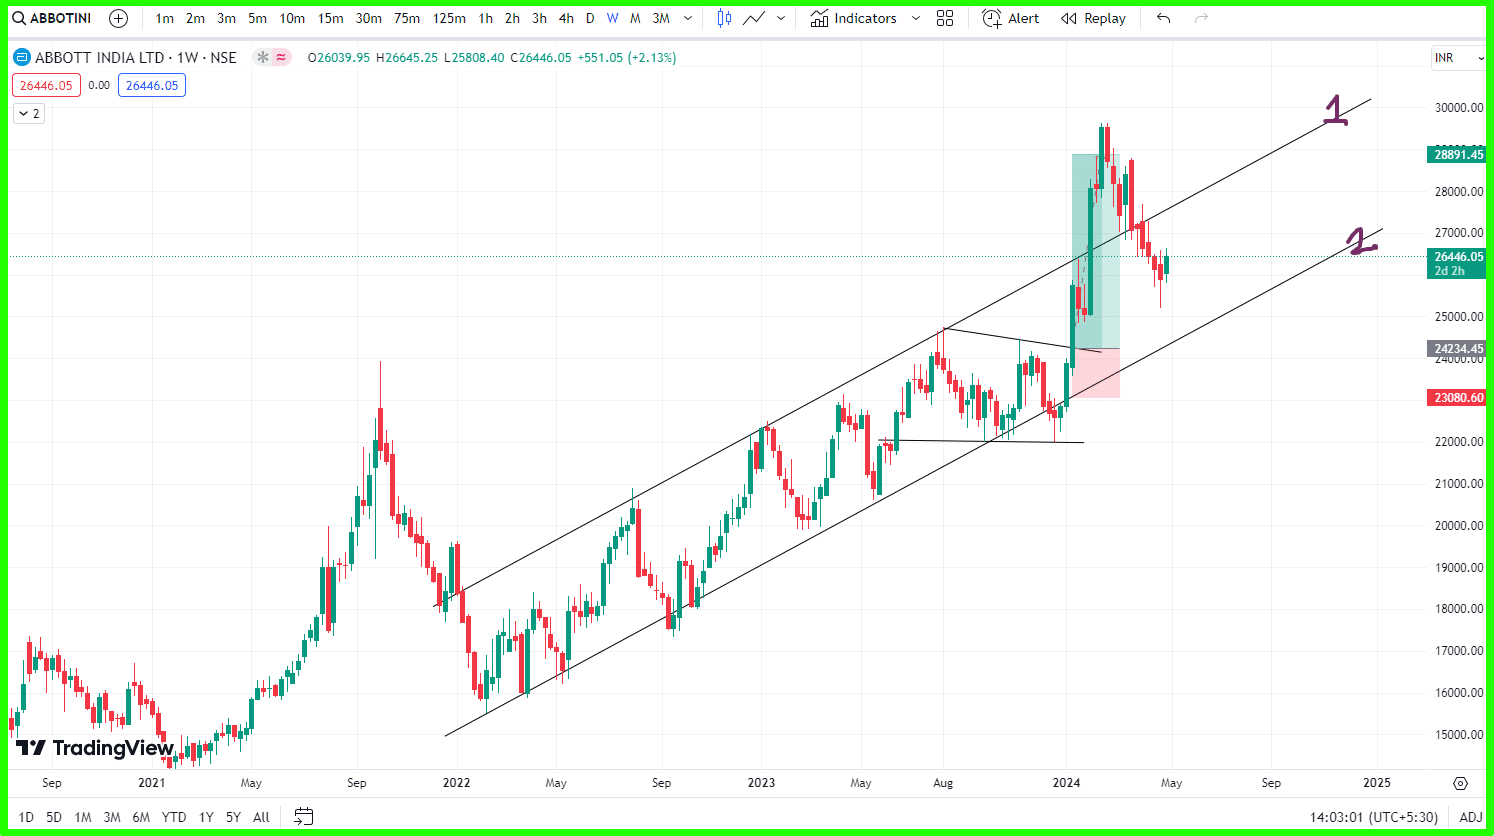
Task: Click time zone 14:03:01 (UTC+5:30)
Action: [1373, 817]
